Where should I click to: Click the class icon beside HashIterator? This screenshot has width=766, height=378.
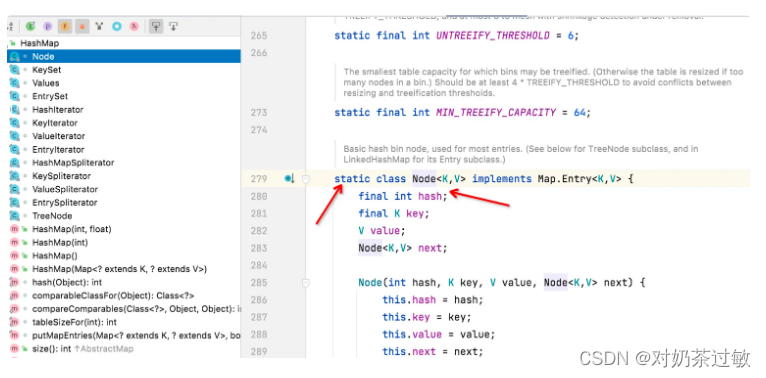[x=15, y=109]
